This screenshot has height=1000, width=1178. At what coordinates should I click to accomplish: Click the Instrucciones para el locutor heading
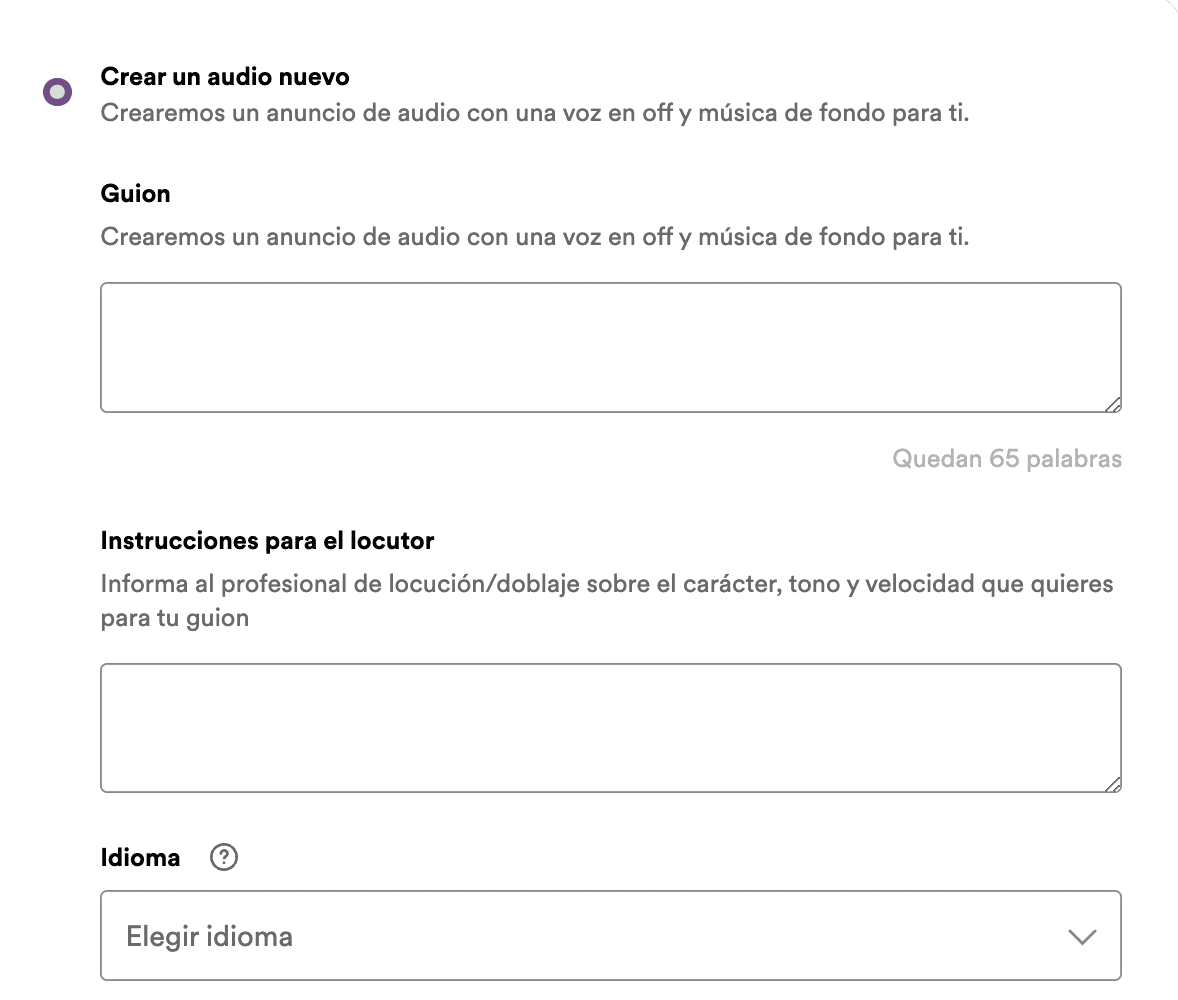[266, 540]
